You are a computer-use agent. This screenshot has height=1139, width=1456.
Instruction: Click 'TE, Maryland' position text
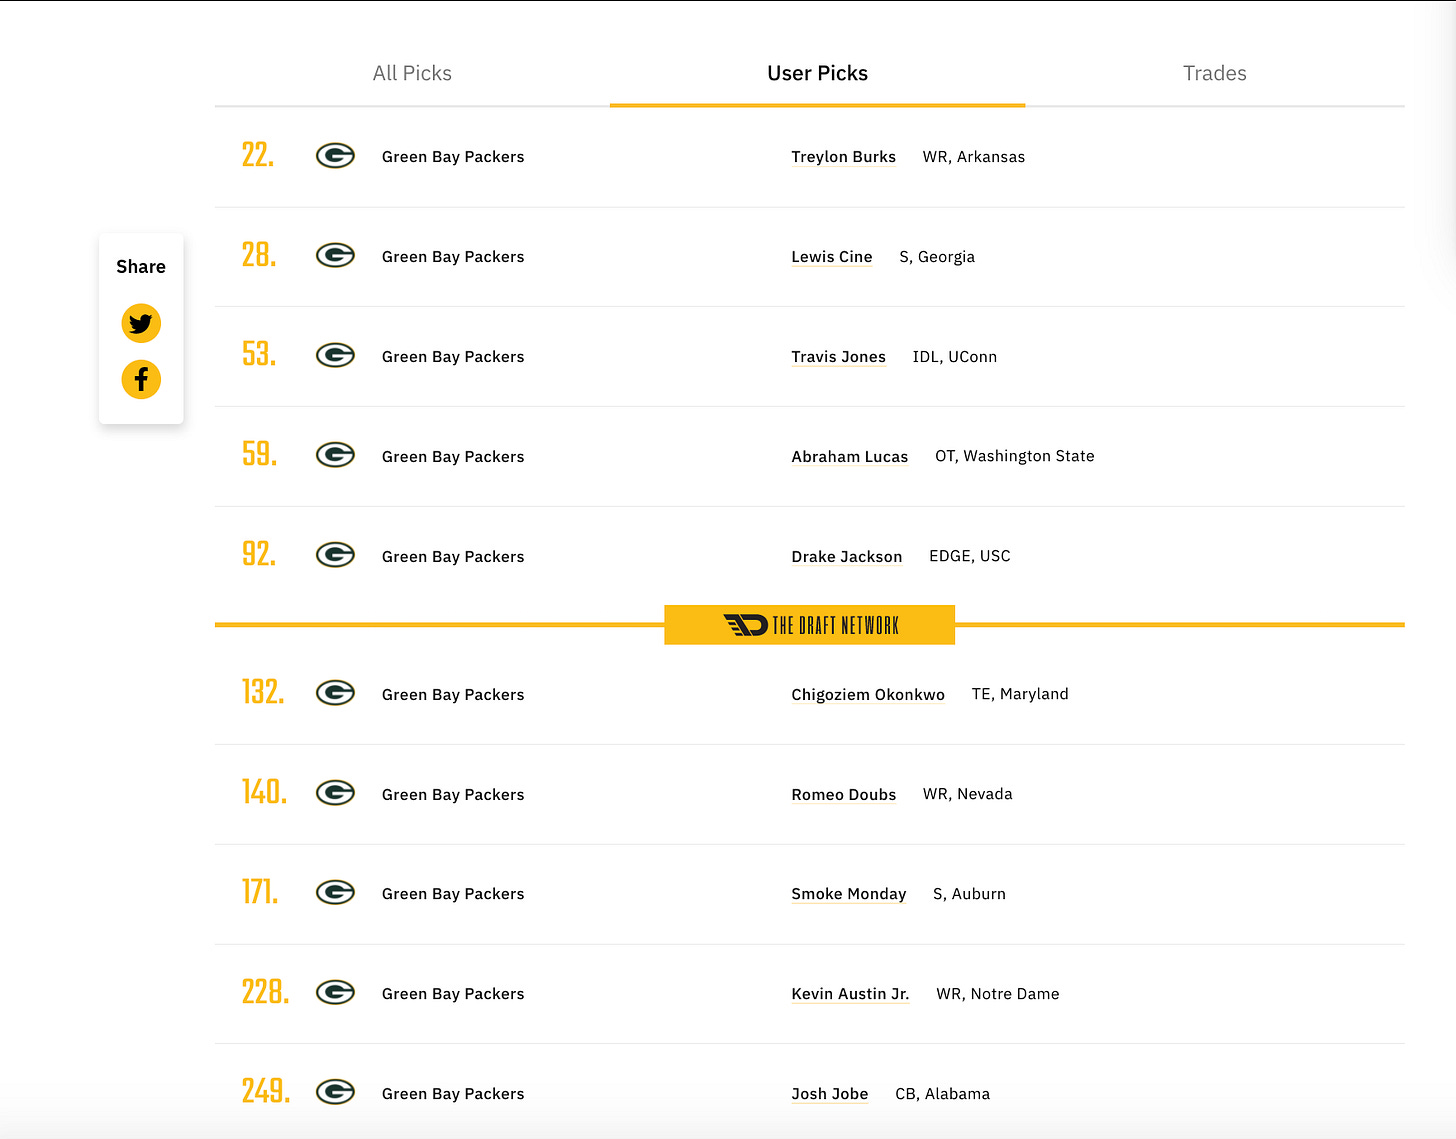[1020, 694]
